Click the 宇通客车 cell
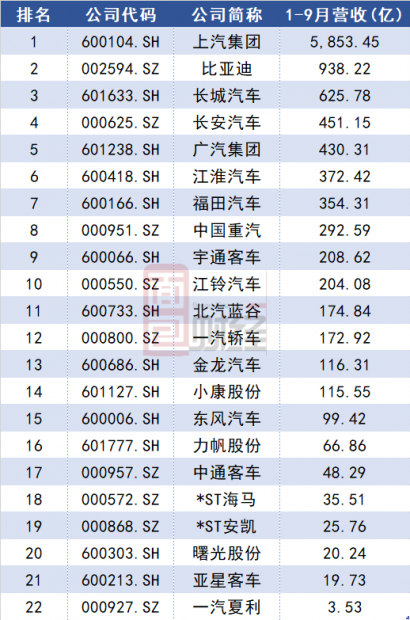This screenshot has width=410, height=620. 227,257
